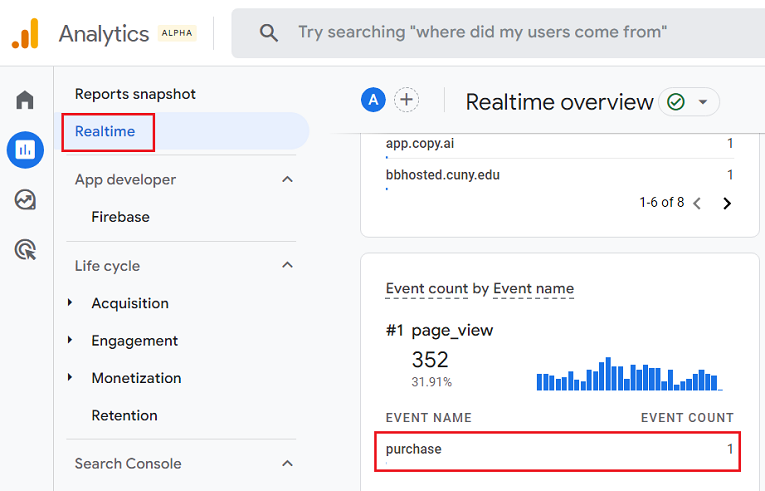This screenshot has width=765, height=491.
Task: Click the EVENT NAME column header
Action: [x=428, y=418]
